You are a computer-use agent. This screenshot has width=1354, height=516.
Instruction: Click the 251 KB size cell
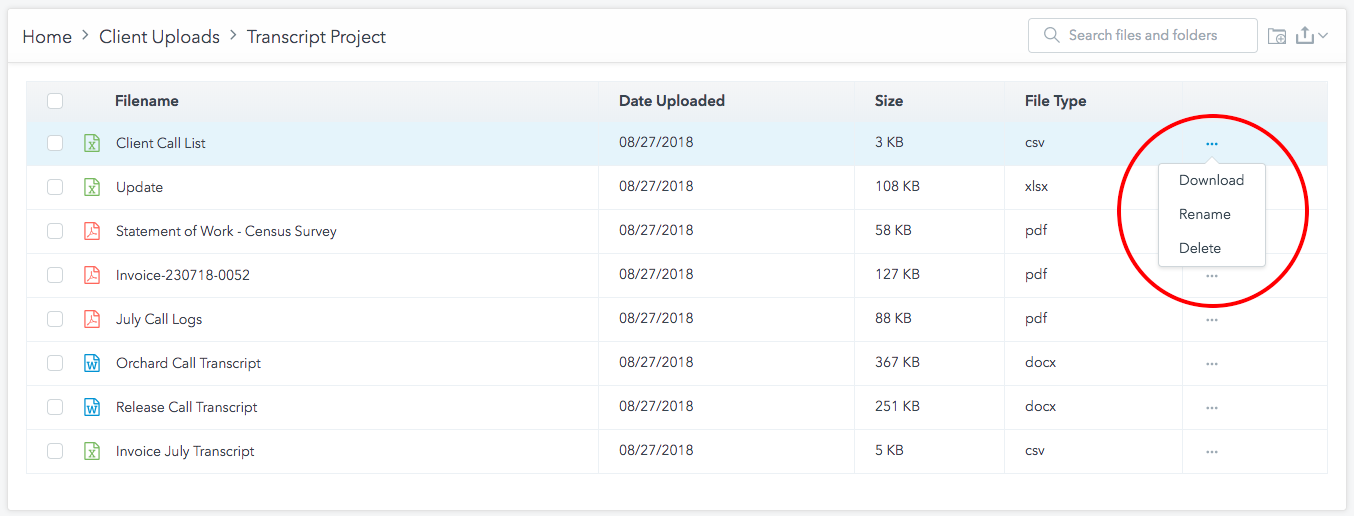[x=897, y=407]
